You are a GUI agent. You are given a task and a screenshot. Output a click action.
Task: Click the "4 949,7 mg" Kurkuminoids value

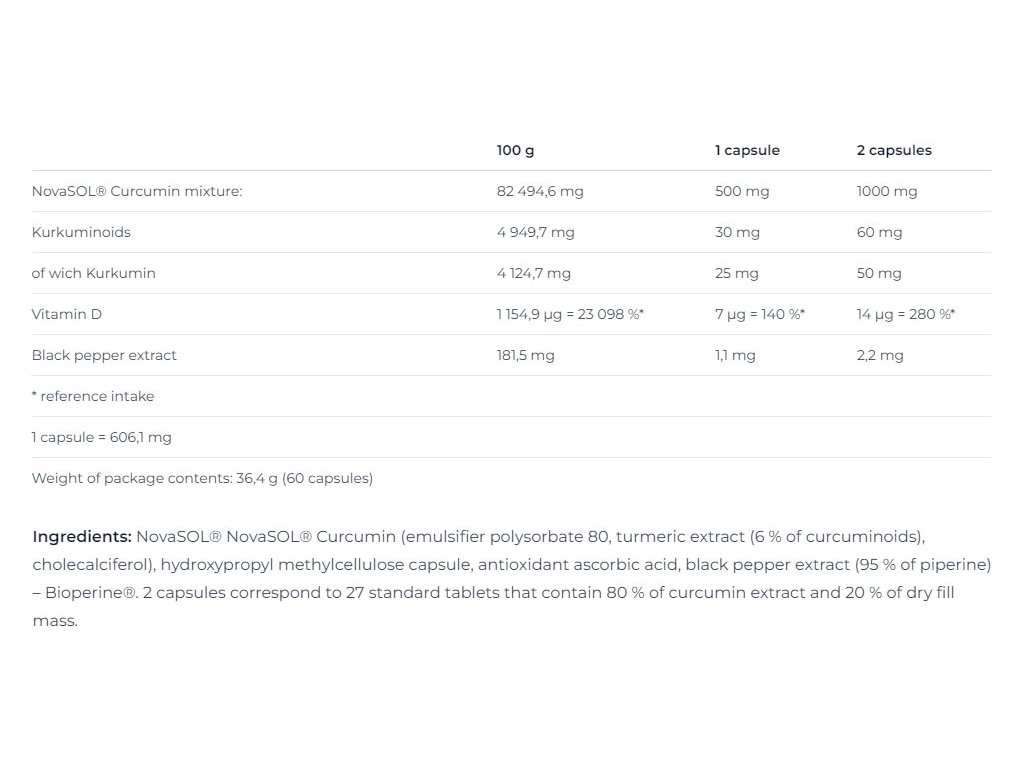[535, 232]
